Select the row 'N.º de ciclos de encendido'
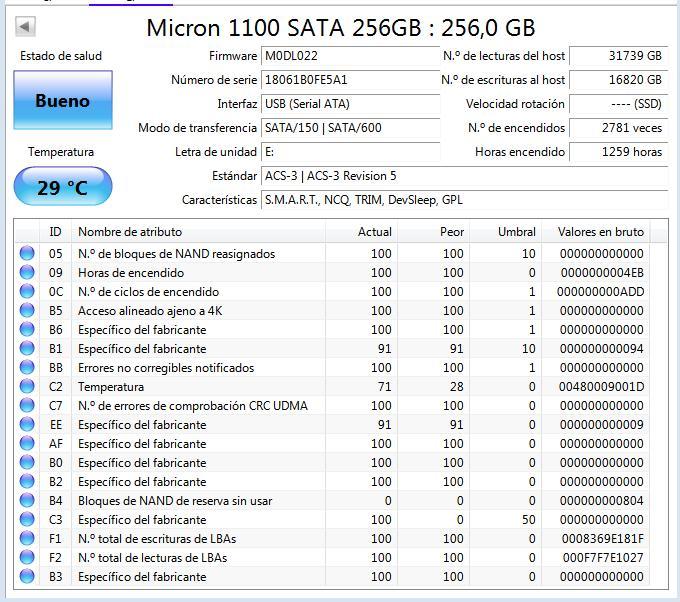The width and height of the screenshot is (680, 602). point(333,291)
